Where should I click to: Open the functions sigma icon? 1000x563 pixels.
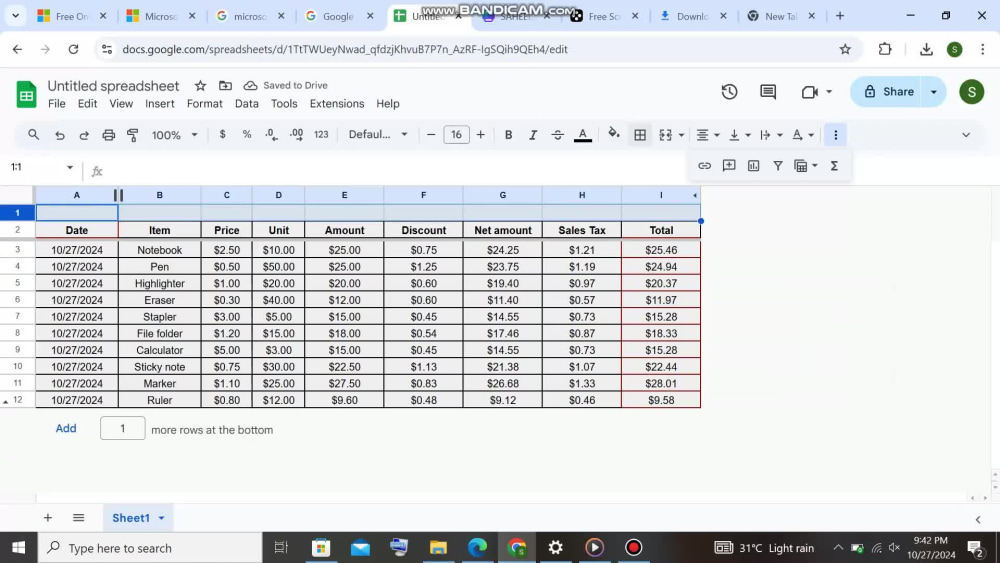pos(834,166)
